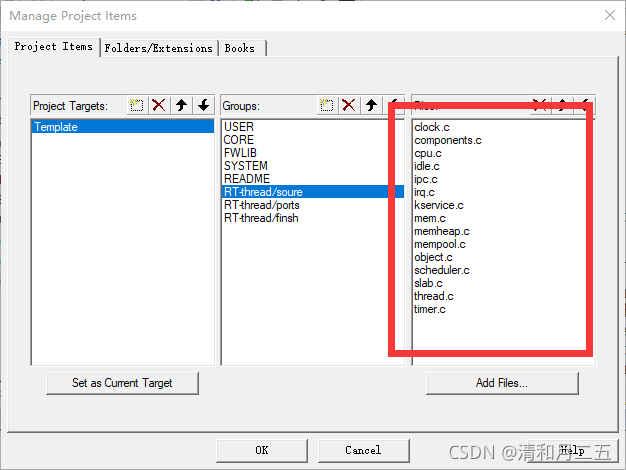Close the Manage Project Items dialog
This screenshot has width=626, height=470.
[610, 15]
